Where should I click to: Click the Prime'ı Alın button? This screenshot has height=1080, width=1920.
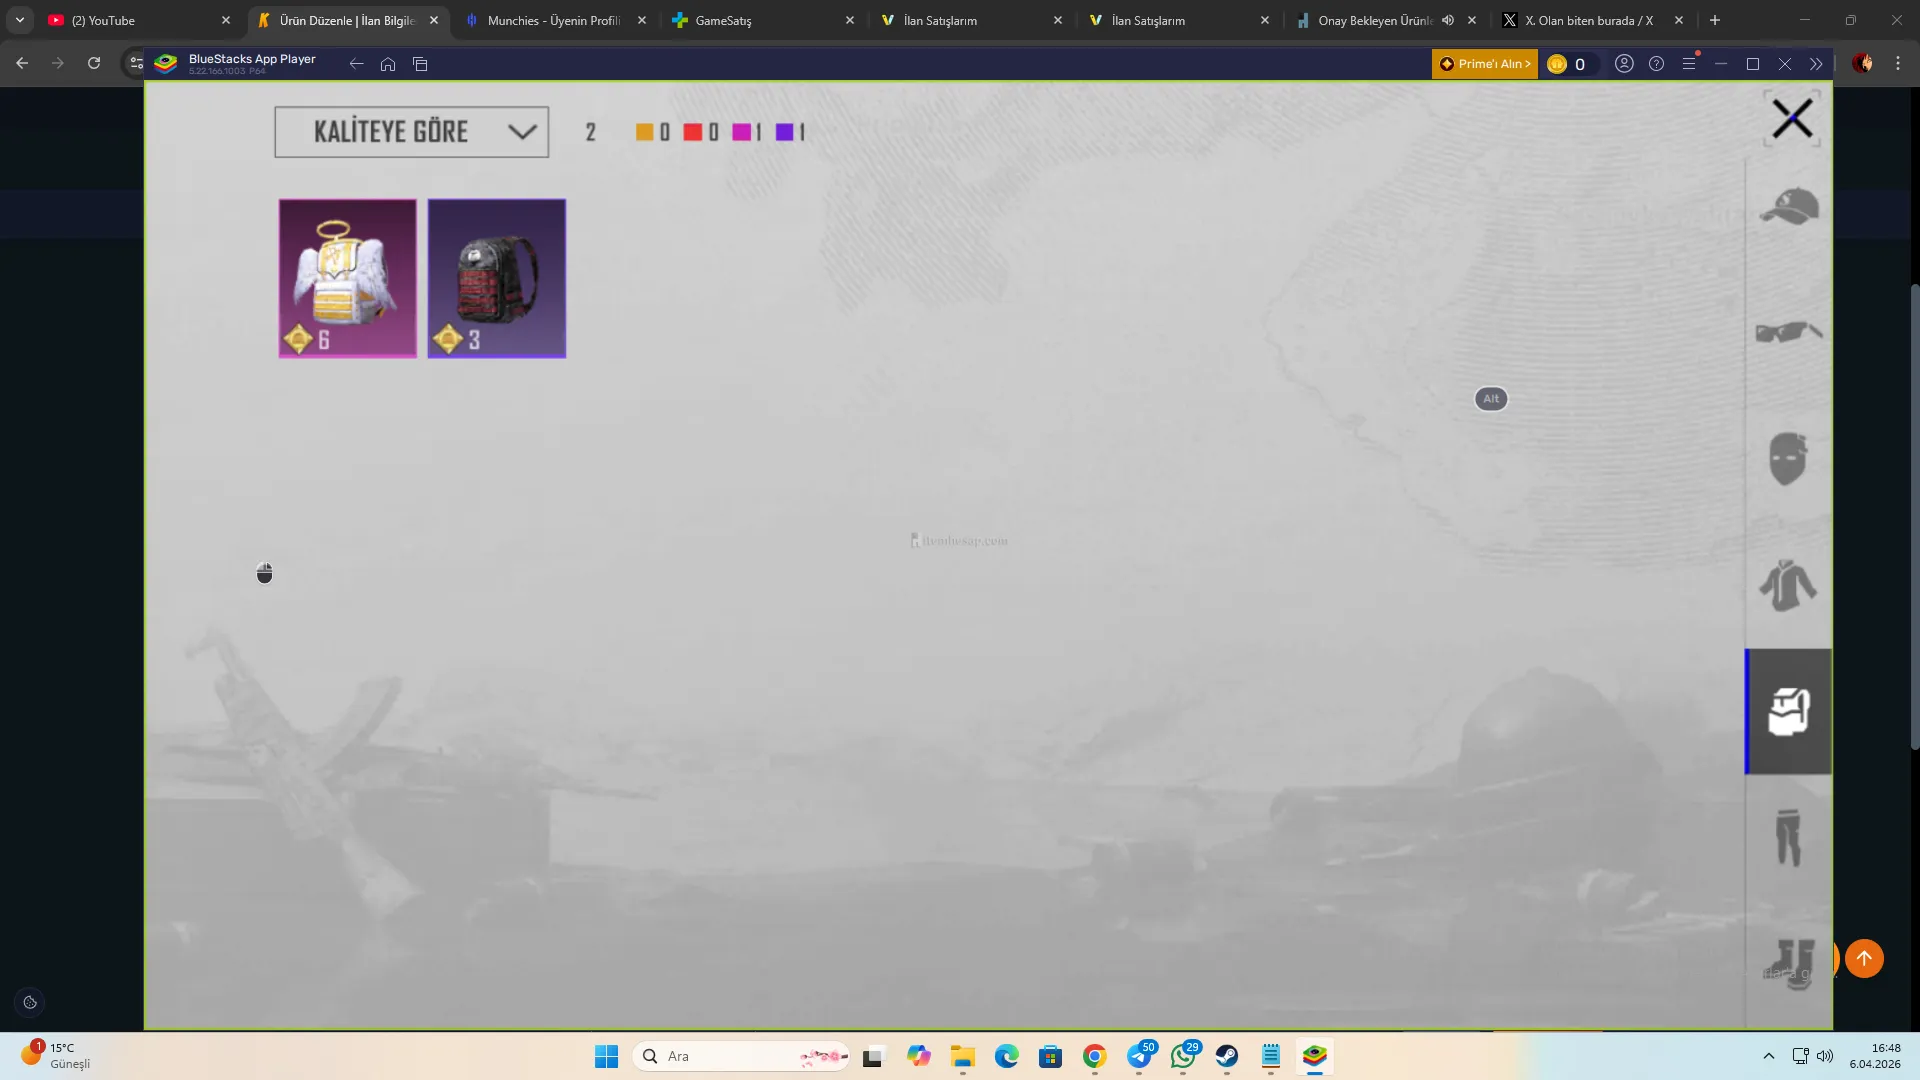pos(1484,64)
